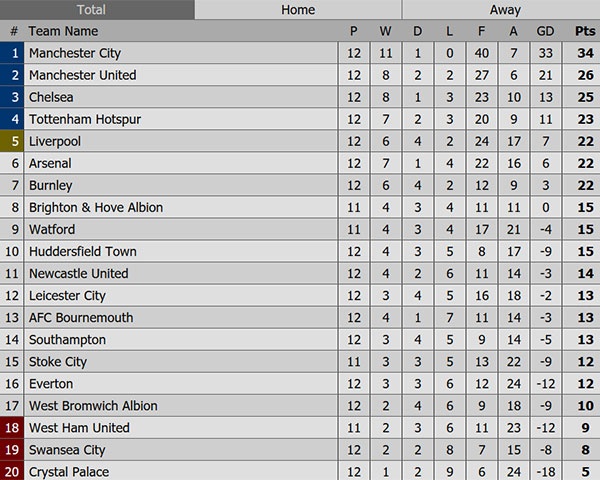Click on Tottenham Hotspur

point(85,119)
